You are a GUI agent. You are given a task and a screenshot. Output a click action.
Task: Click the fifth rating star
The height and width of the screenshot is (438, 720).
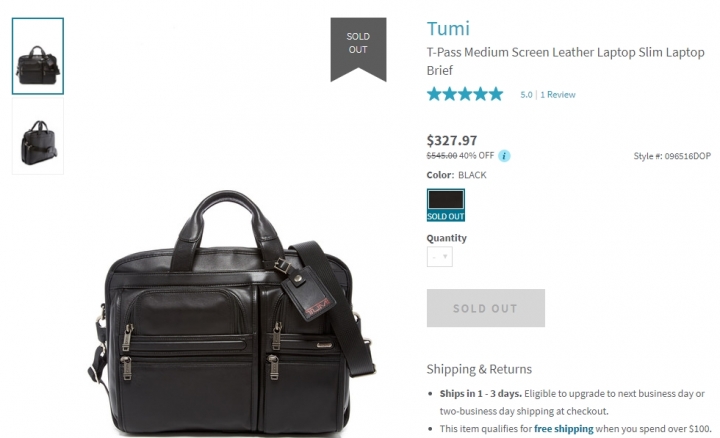click(x=496, y=94)
